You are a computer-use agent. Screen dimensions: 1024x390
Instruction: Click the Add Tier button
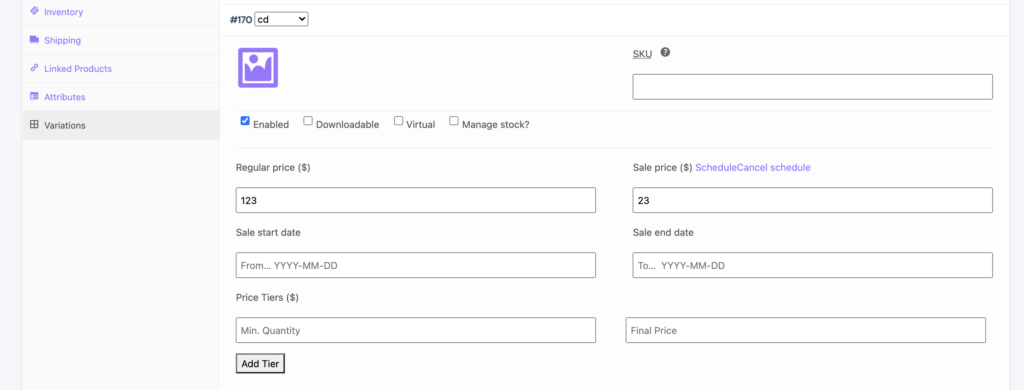(260, 363)
